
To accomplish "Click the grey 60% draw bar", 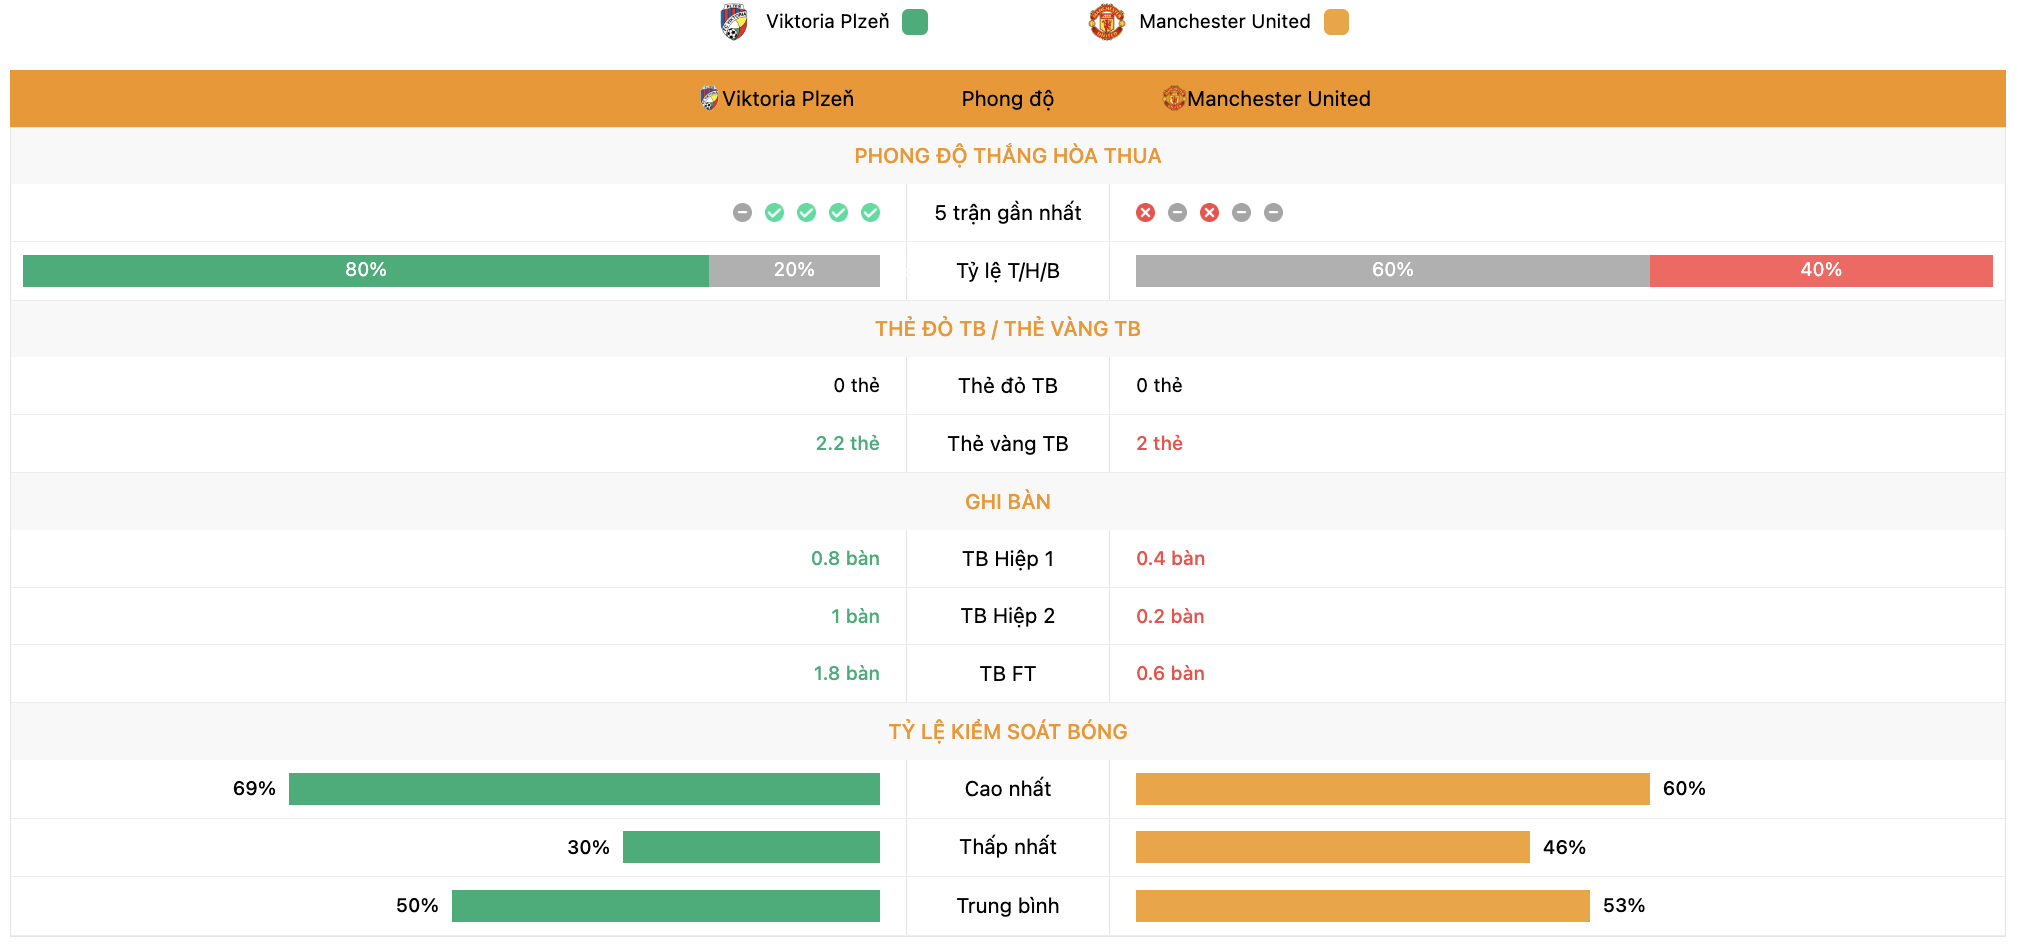I will (1393, 270).
